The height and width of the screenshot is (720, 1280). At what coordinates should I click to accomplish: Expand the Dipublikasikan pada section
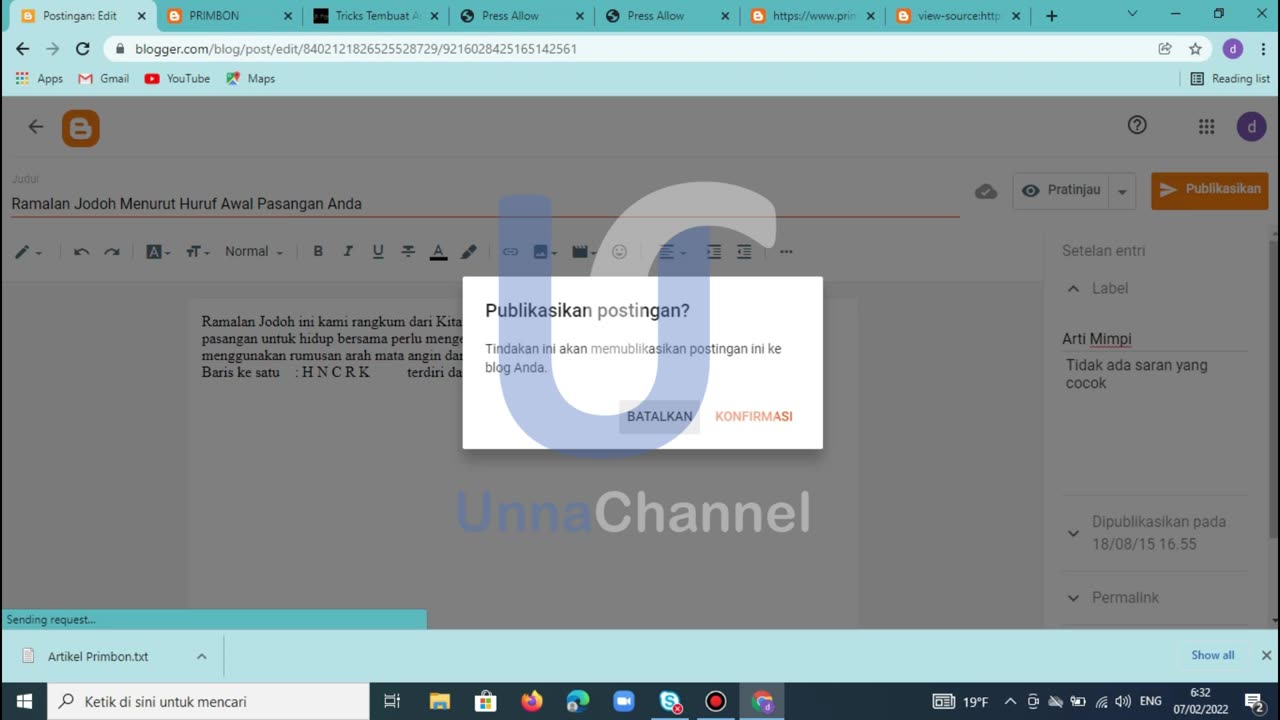click(1073, 533)
